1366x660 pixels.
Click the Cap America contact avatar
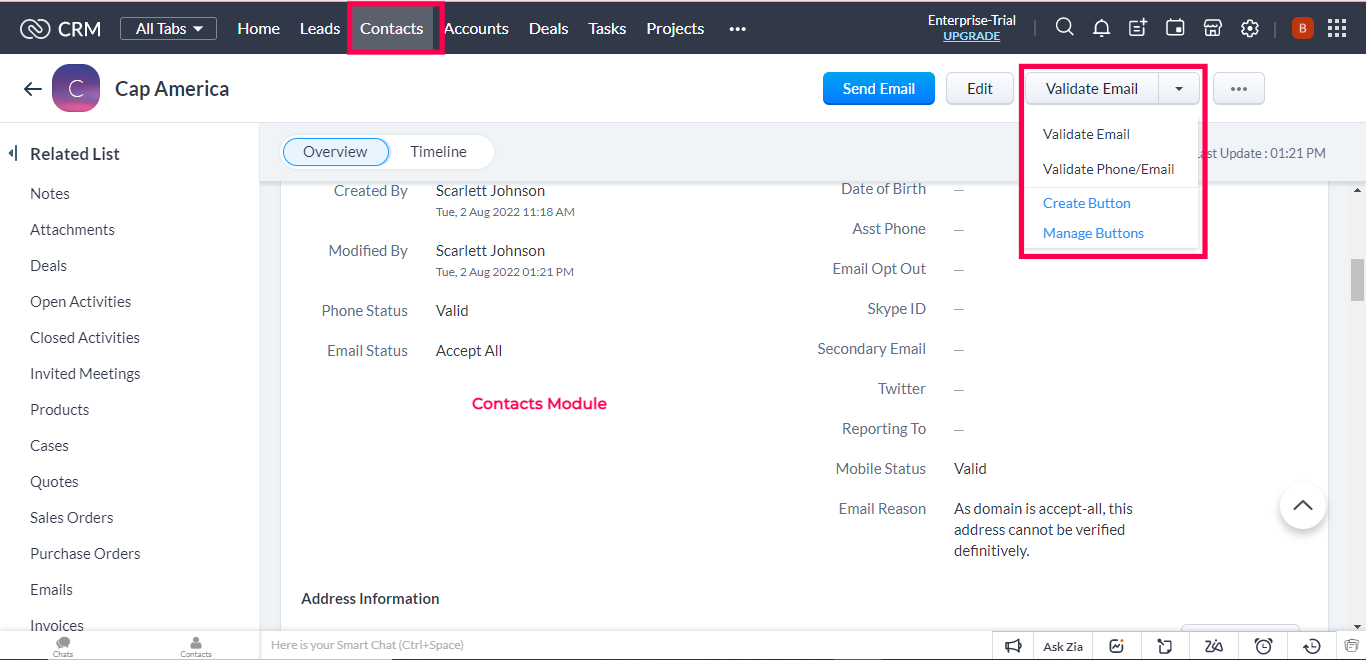coord(76,88)
